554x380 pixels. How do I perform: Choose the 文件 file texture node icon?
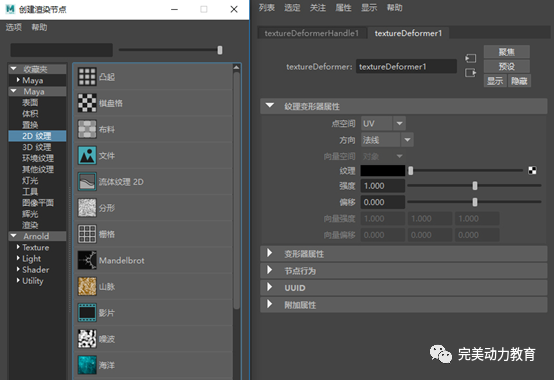click(87, 155)
